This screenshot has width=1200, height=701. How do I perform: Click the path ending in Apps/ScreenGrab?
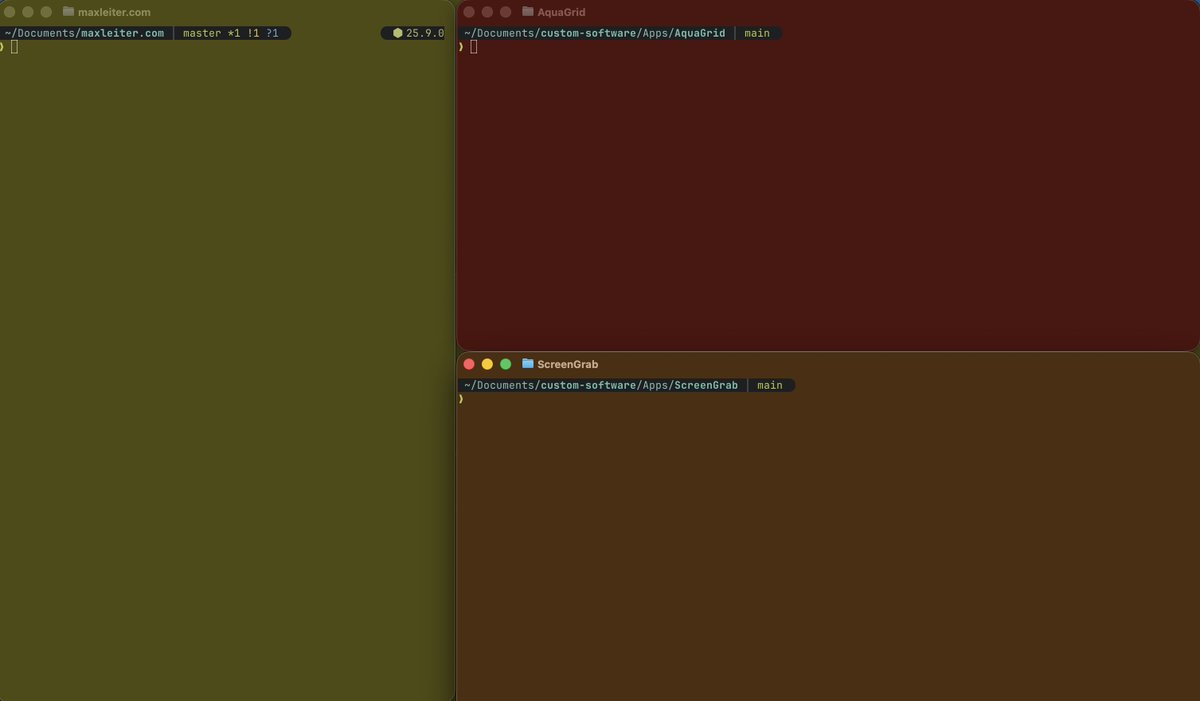tap(600, 385)
